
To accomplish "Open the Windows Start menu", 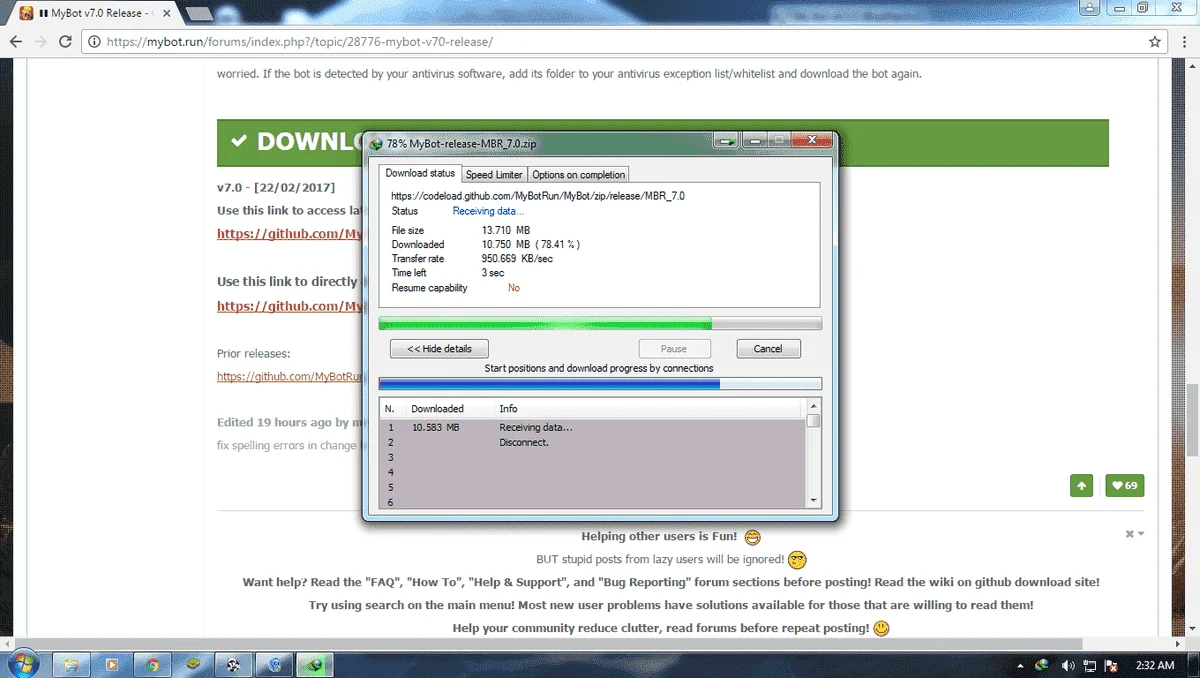I will 21,664.
